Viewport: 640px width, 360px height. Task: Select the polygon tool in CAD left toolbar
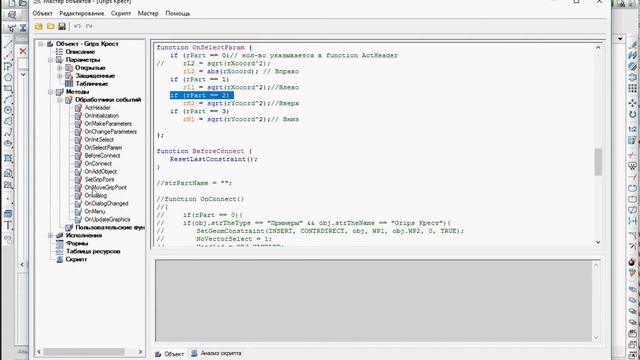[8, 77]
